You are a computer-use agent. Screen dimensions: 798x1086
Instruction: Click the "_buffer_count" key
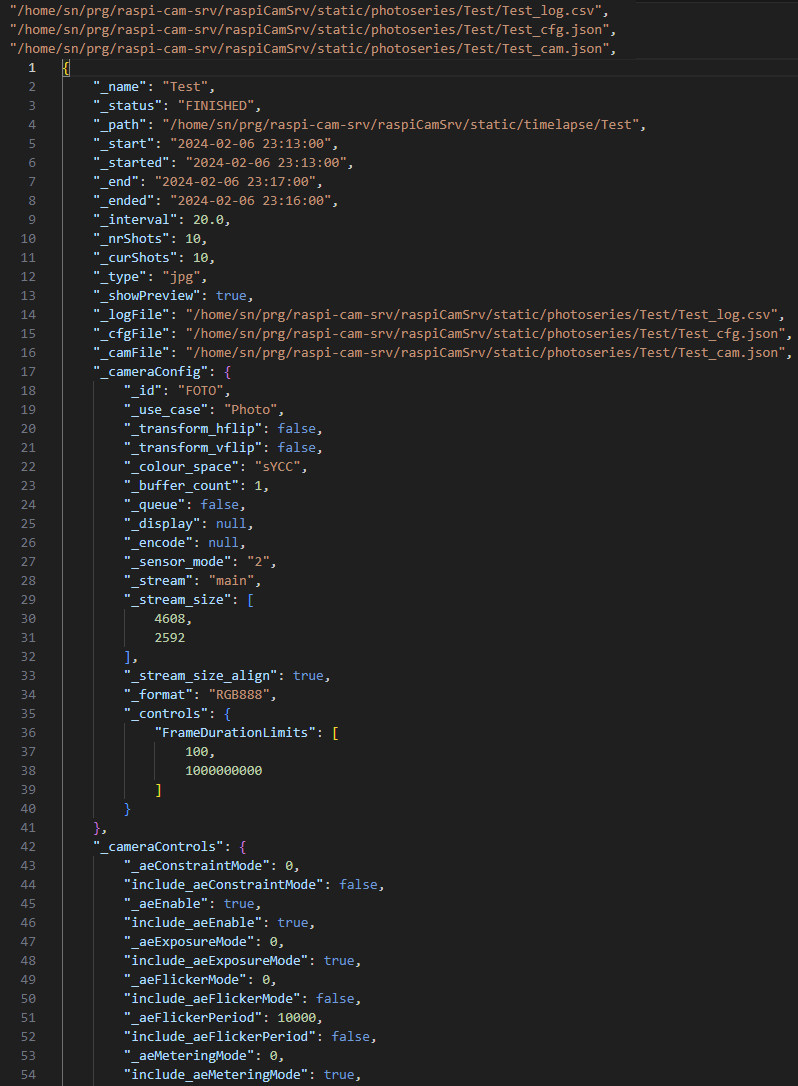181,486
